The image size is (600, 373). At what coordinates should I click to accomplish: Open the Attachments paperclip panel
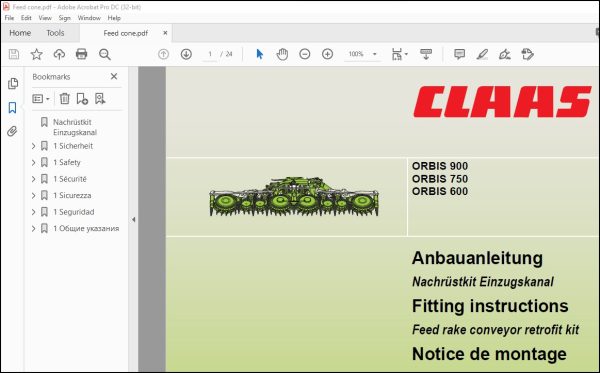click(12, 132)
